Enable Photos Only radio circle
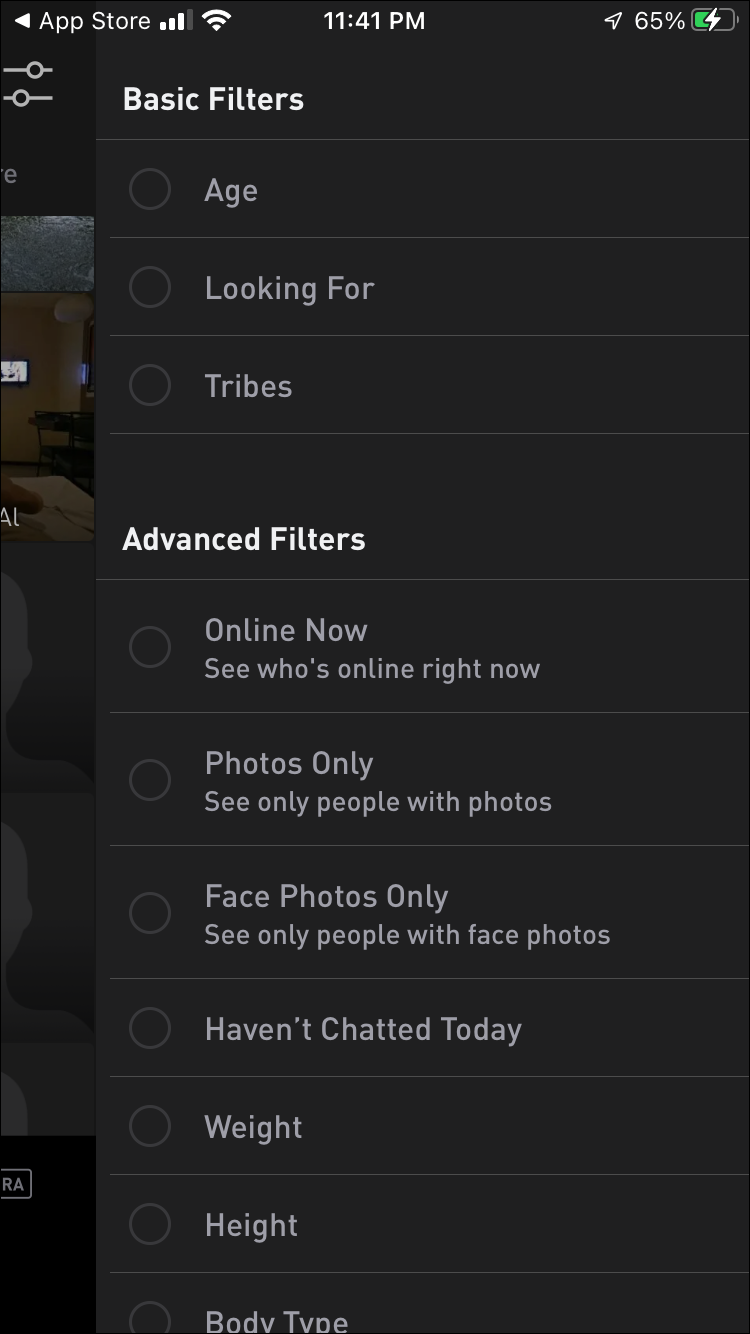 coord(150,780)
